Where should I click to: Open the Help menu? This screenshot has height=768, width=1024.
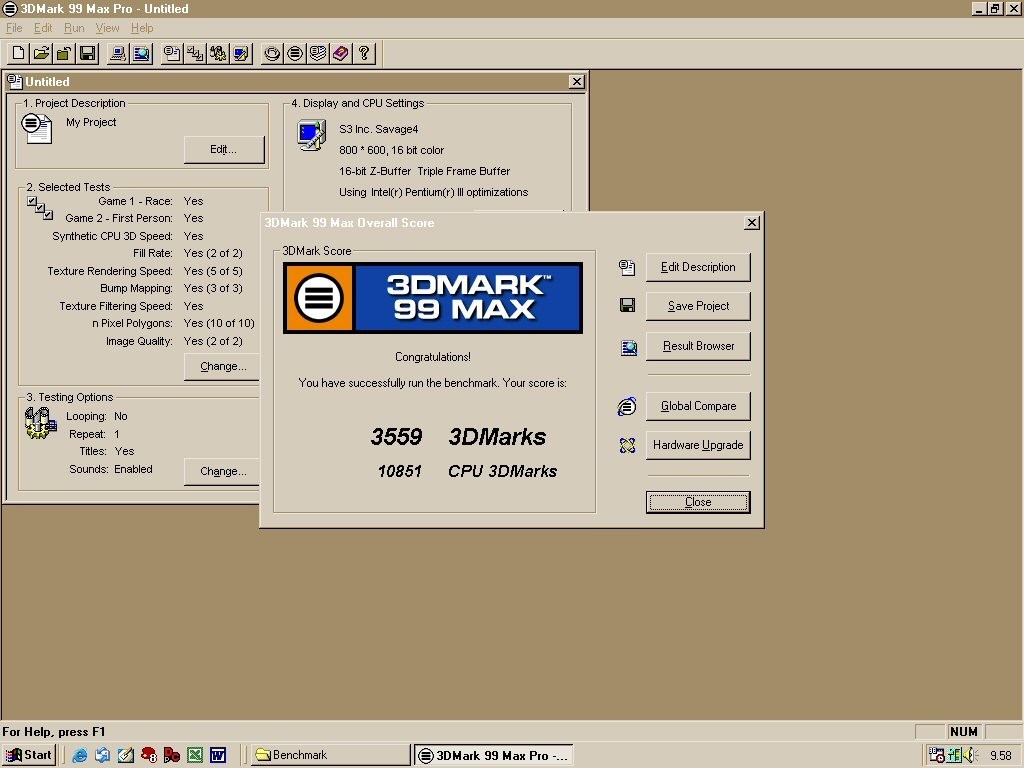coord(142,28)
